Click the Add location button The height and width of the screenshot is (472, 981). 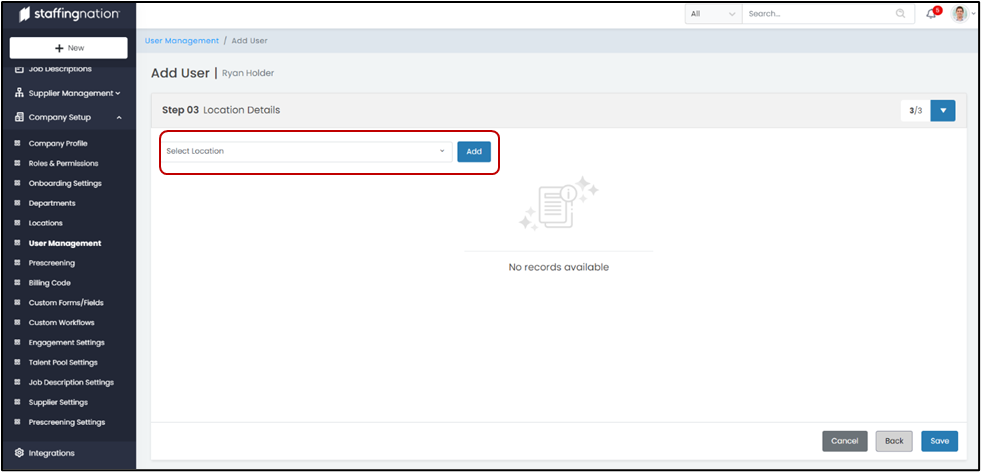474,151
